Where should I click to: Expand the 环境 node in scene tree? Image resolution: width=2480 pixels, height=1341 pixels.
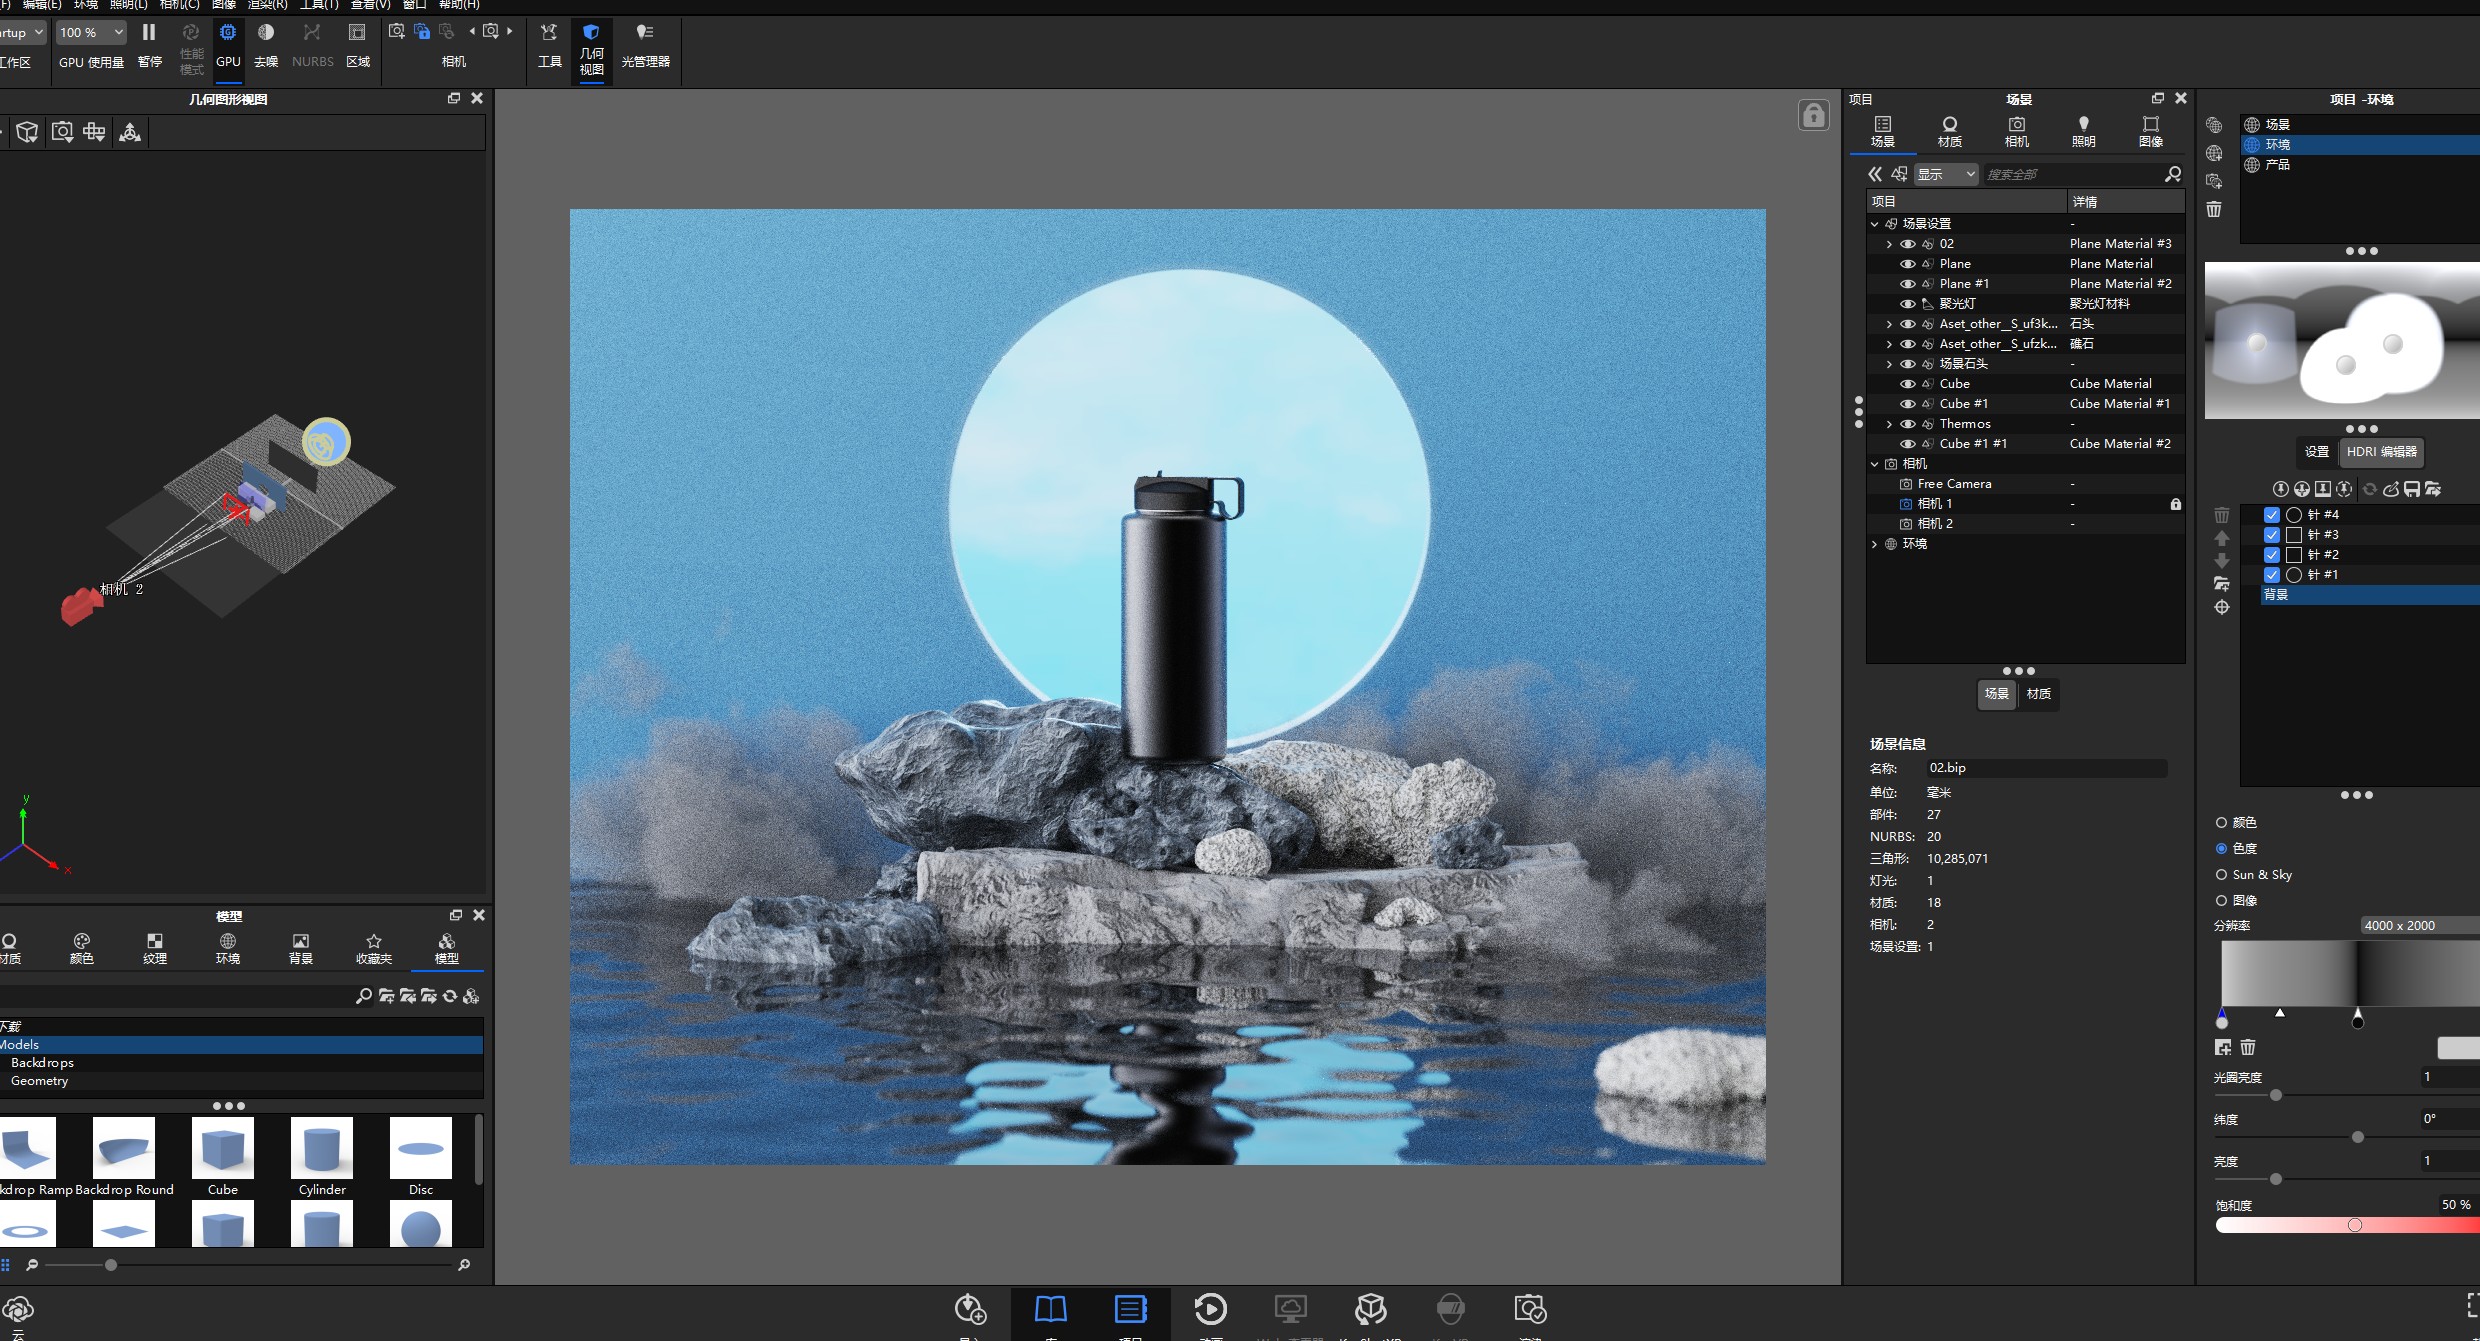click(1875, 544)
